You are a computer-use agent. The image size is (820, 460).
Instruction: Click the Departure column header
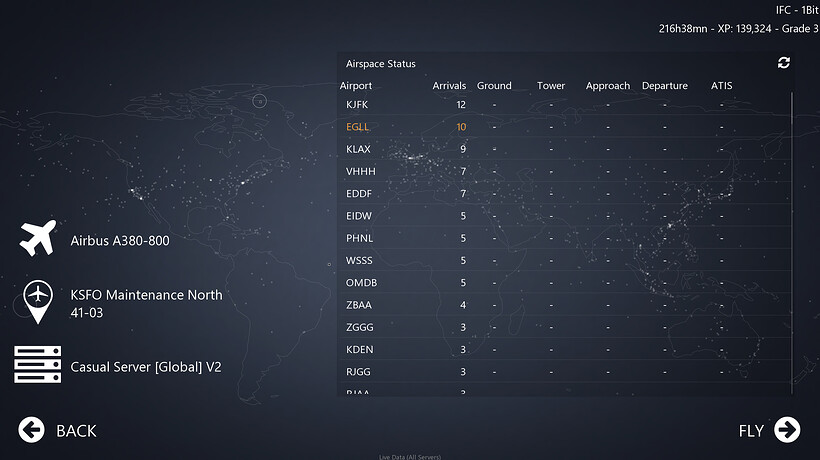(665, 86)
